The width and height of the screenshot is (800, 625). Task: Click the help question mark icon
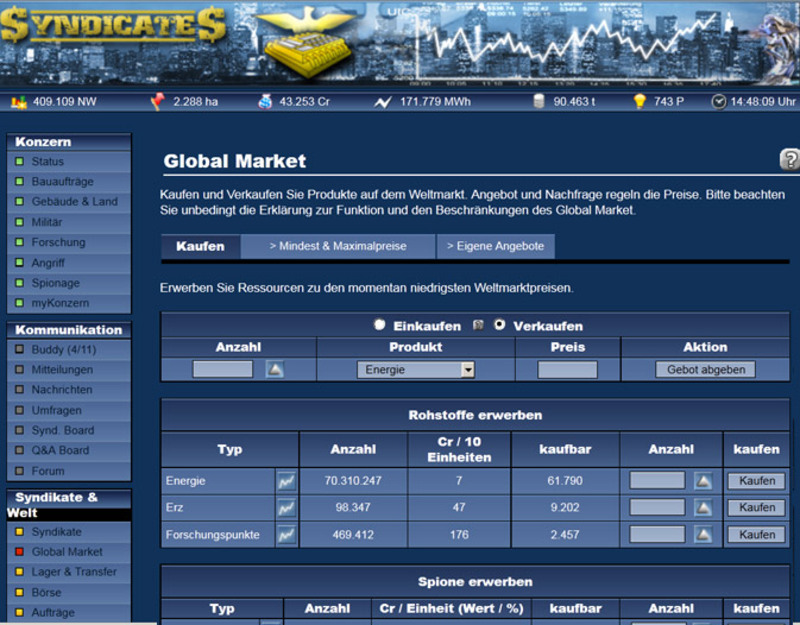[789, 160]
